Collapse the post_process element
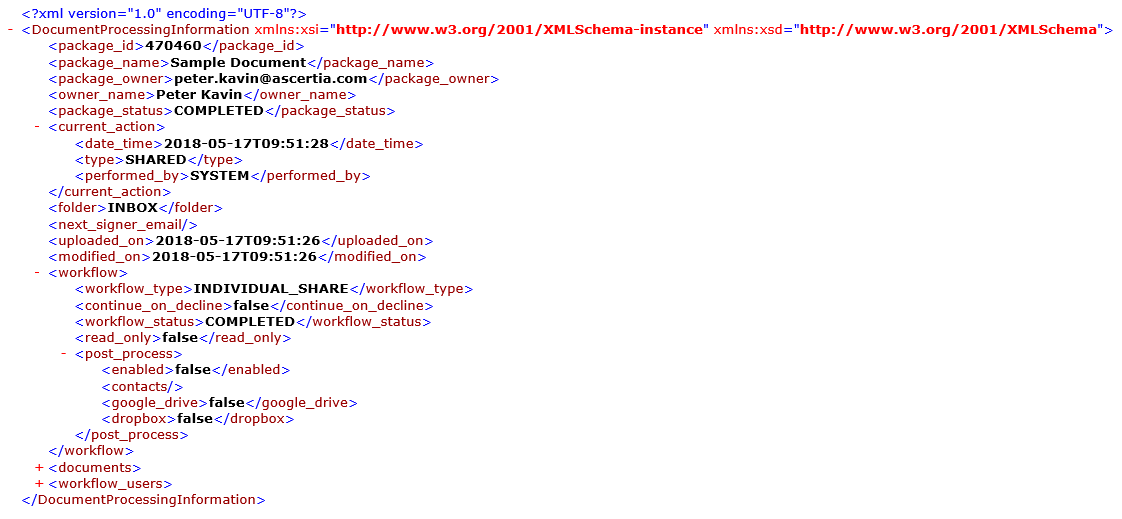 point(64,354)
